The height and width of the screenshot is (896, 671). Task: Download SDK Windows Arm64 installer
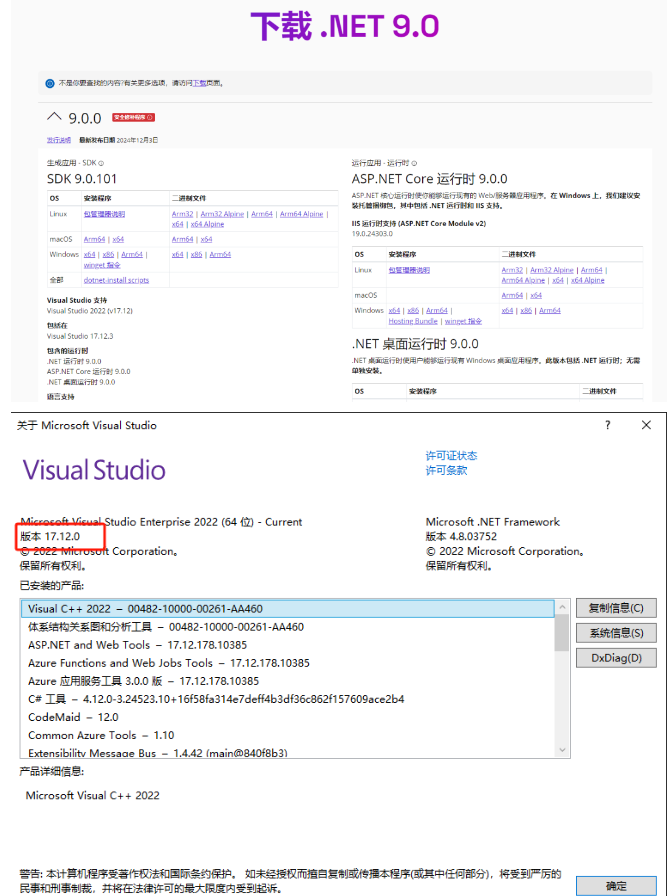(x=132, y=254)
